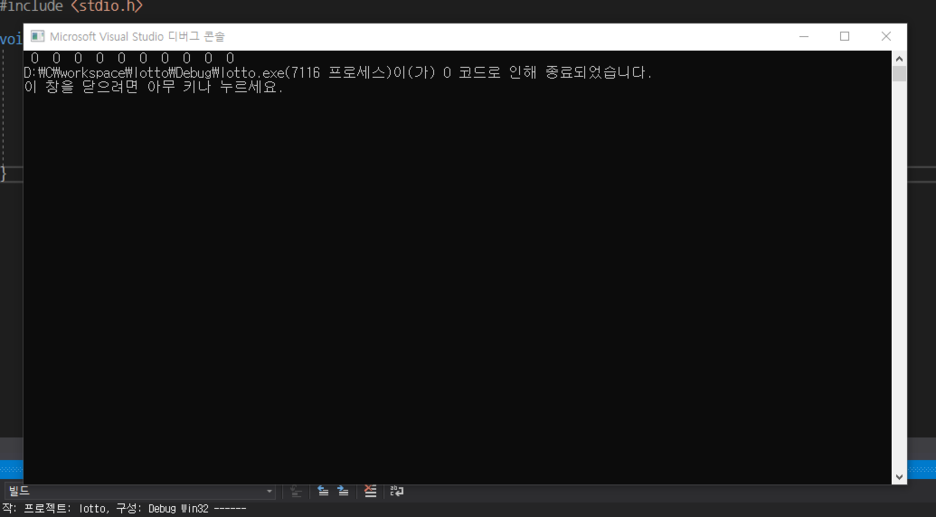Screen dimensions: 936x517
Task: Click the disabled find-message-in-code icon in output toolbar
Action: coord(295,491)
